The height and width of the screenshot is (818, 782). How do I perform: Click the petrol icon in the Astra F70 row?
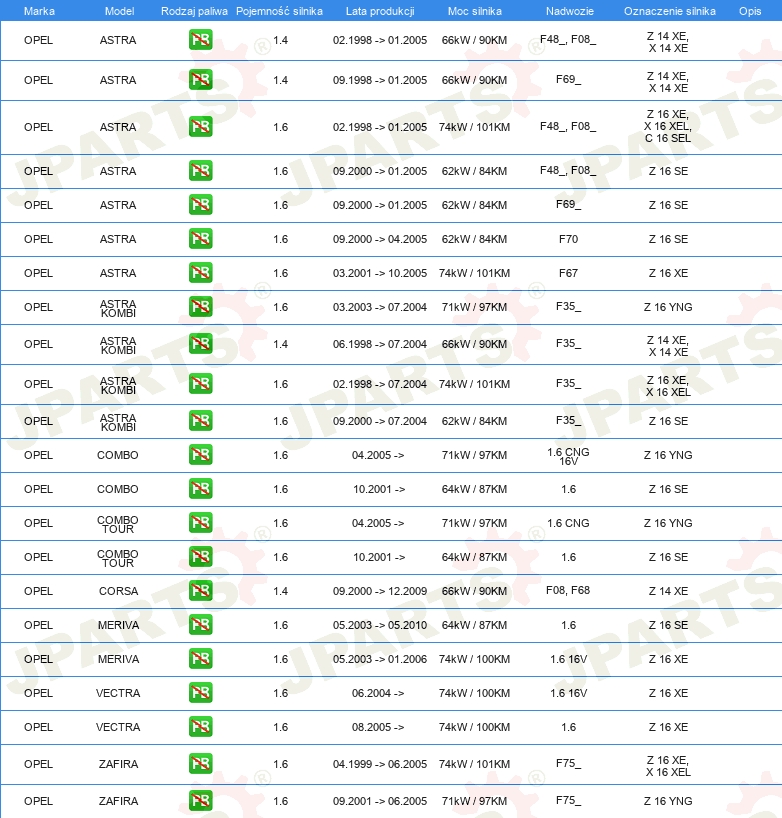pos(200,239)
